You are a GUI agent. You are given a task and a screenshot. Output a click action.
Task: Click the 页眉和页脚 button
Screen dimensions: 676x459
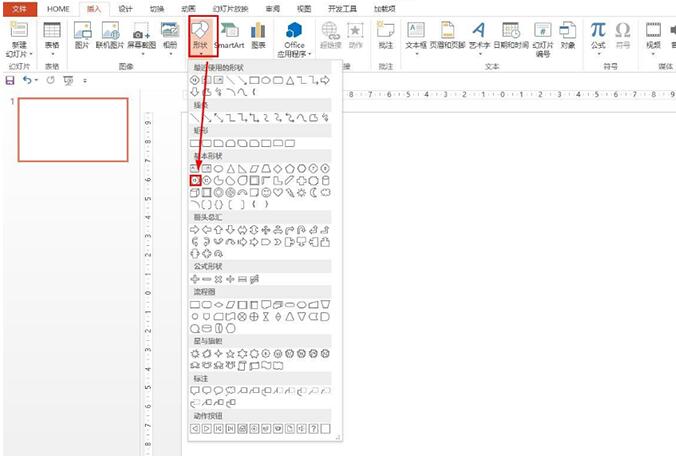point(447,36)
